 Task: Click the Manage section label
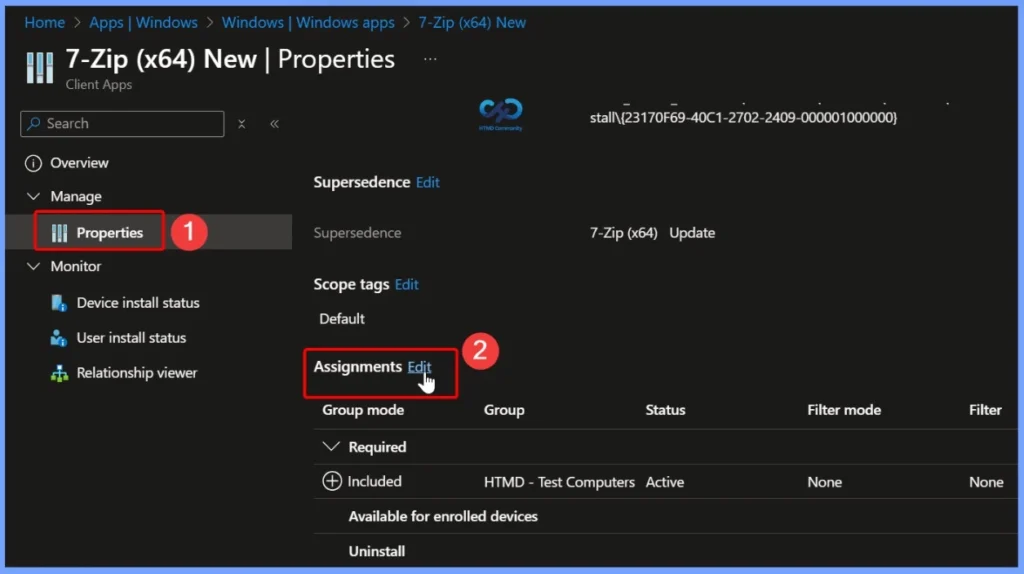coord(76,197)
